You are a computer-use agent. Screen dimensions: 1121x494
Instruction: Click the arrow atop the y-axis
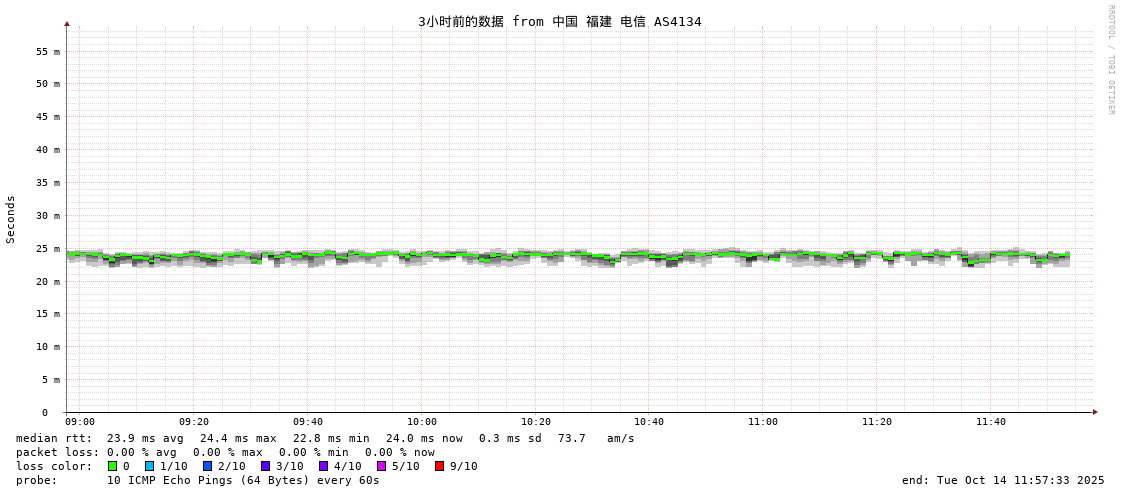67,23
